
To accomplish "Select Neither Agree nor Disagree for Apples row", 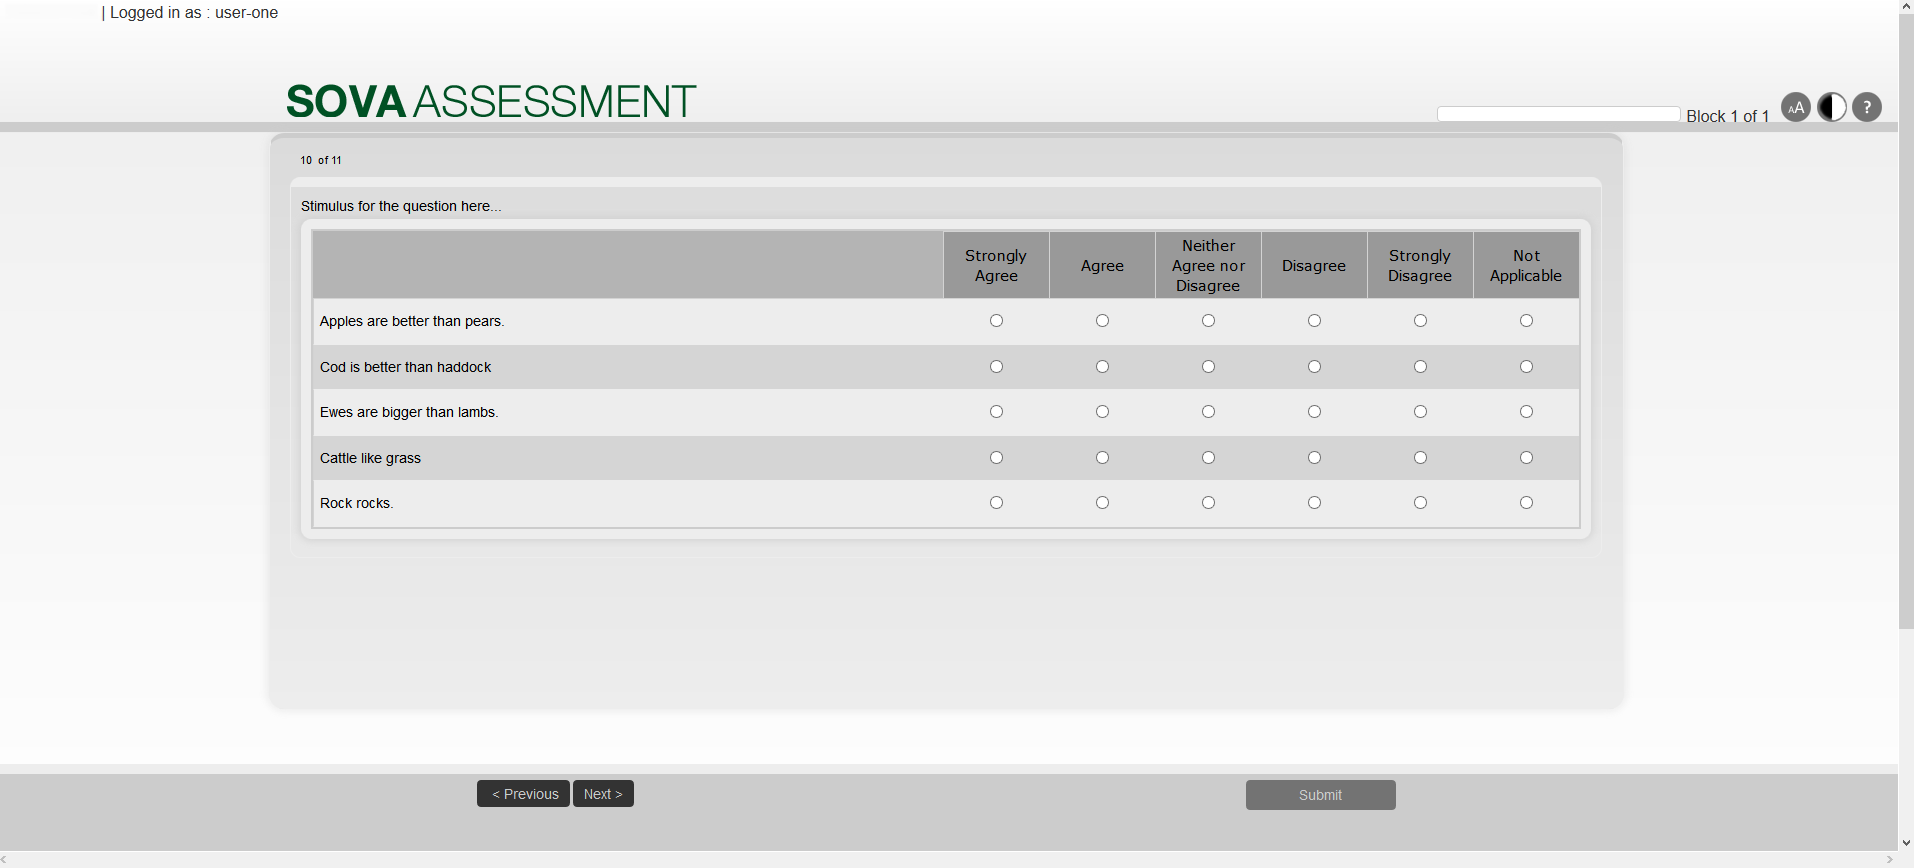I will [x=1208, y=321].
